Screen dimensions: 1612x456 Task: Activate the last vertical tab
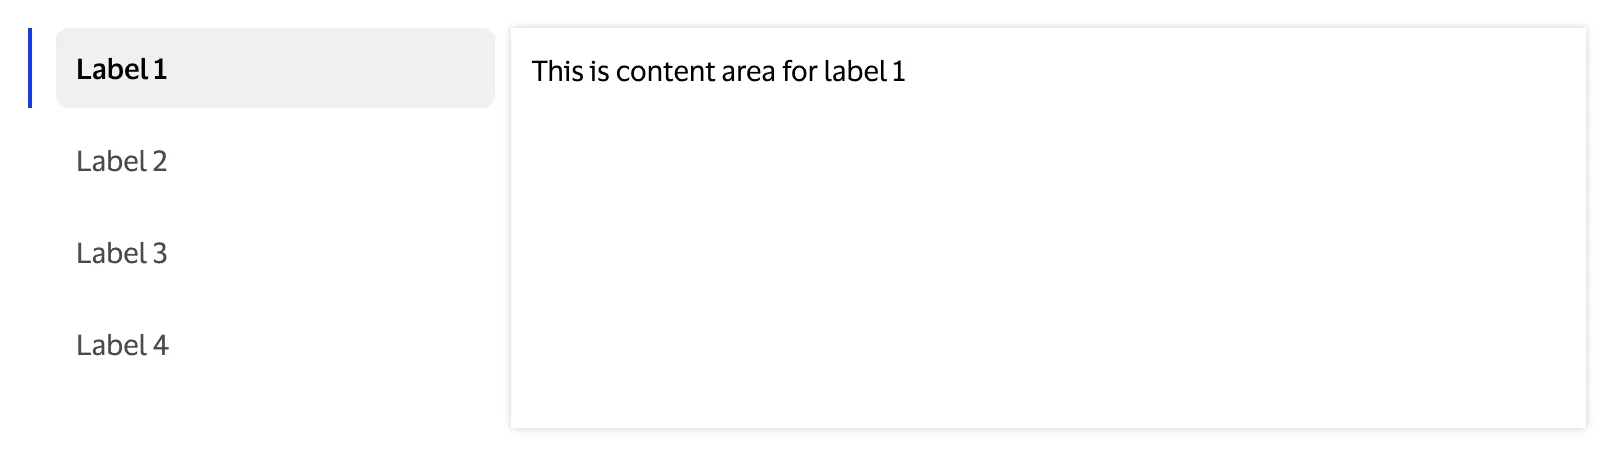pos(122,345)
